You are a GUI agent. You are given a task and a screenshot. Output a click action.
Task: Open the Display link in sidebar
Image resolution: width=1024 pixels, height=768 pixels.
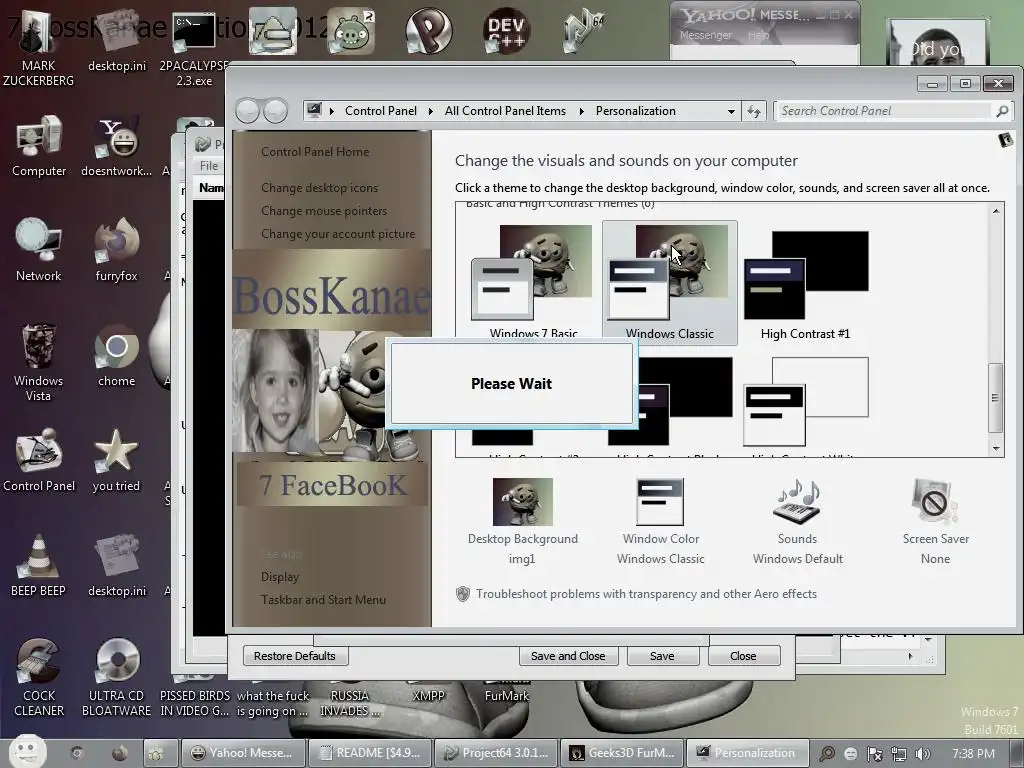(x=280, y=577)
